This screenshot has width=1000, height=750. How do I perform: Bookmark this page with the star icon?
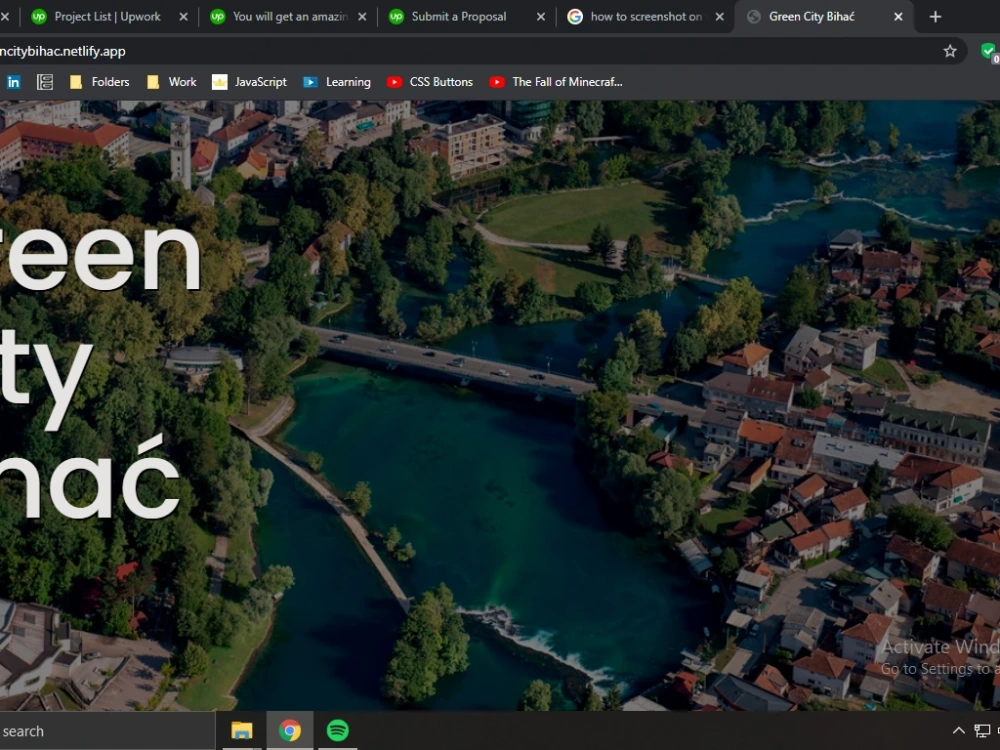pos(950,51)
